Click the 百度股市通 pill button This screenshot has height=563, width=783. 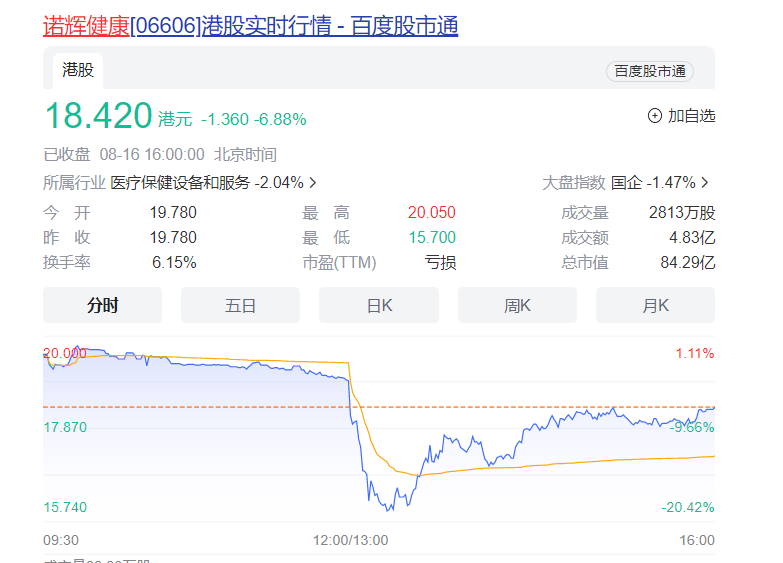click(650, 71)
